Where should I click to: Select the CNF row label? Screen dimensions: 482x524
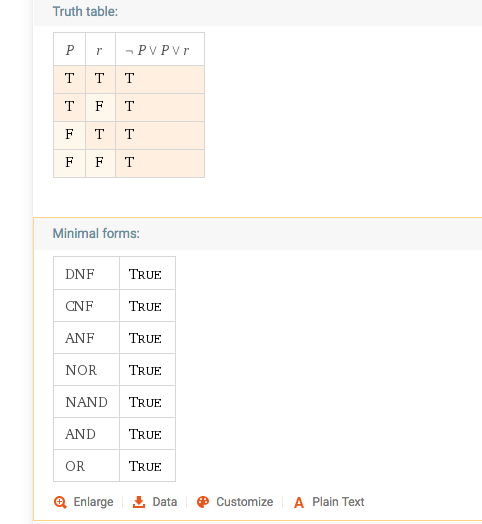[79, 306]
